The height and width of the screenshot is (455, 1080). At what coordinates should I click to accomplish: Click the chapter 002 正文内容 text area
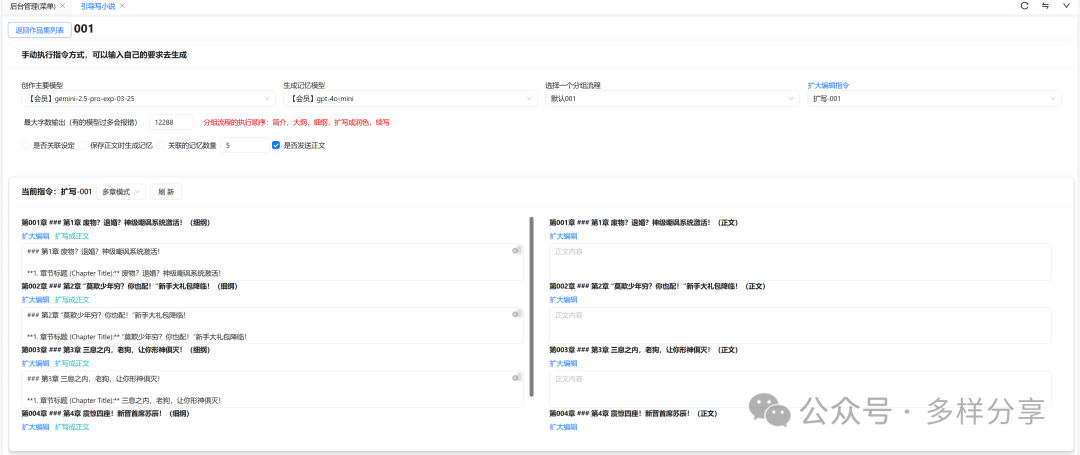800,326
